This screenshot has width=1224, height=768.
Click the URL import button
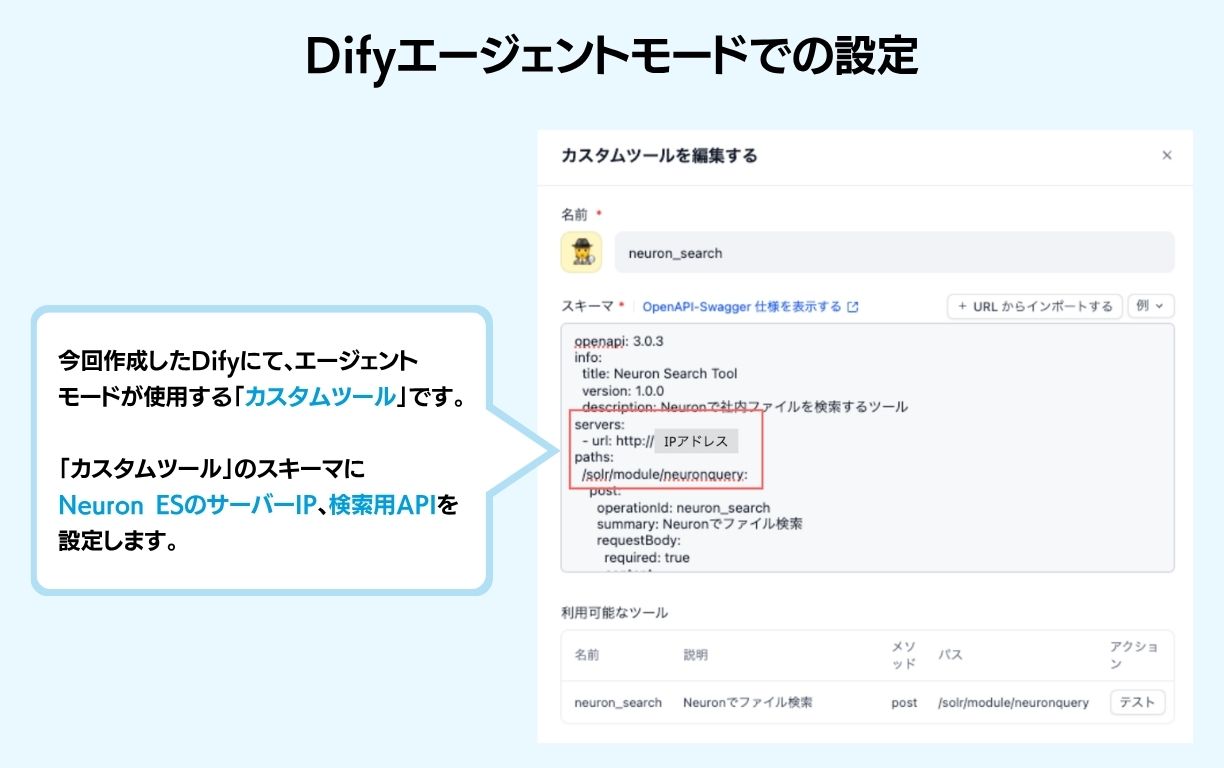1035,306
